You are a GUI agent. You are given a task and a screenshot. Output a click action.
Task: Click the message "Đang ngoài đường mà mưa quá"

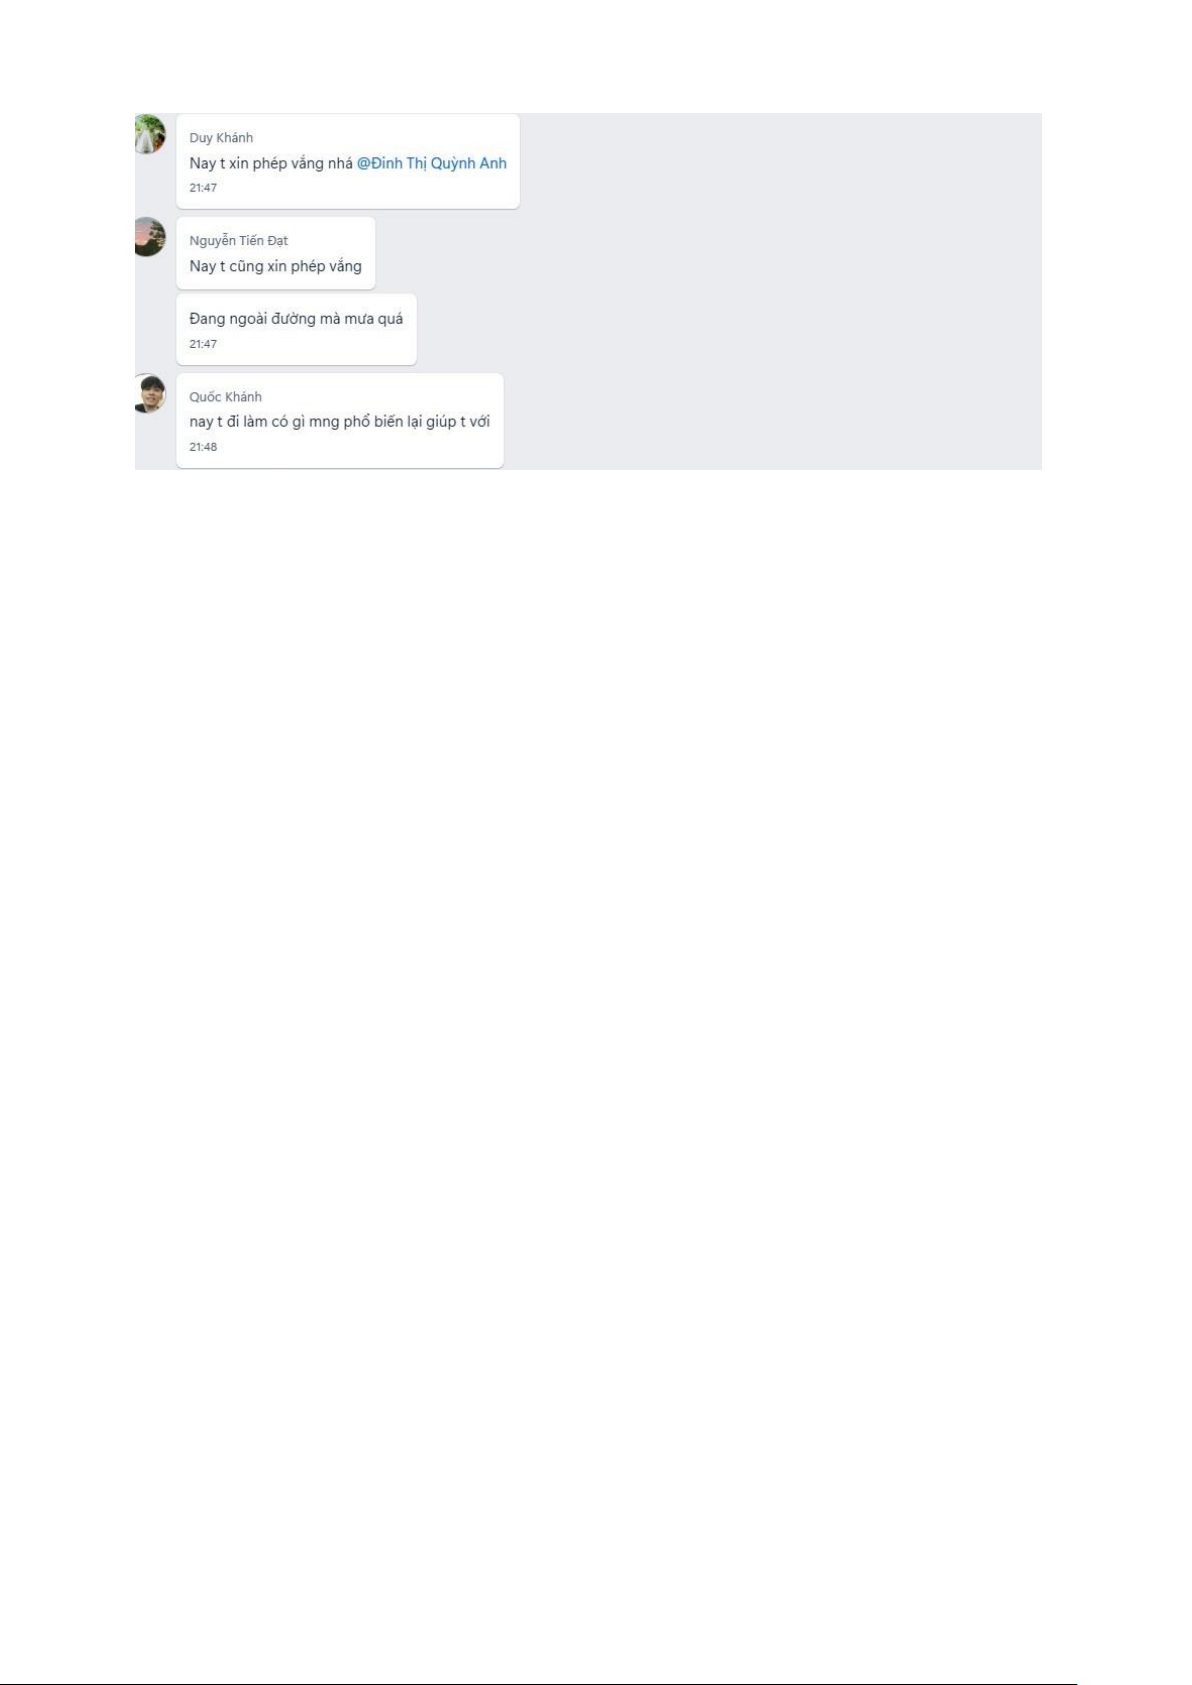click(x=296, y=319)
